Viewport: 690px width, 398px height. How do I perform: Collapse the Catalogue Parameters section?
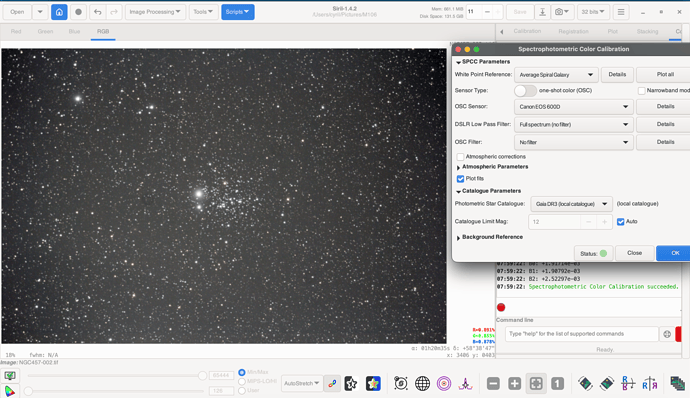(x=459, y=192)
